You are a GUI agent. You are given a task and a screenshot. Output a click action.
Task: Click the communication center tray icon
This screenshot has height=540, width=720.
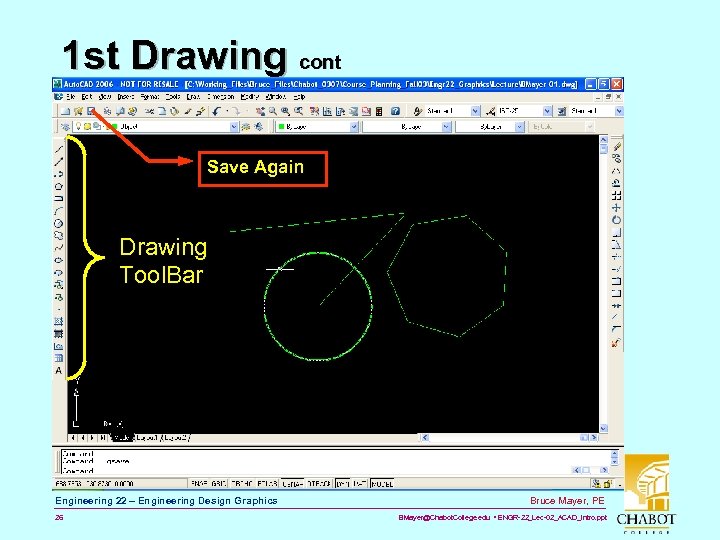coord(596,484)
